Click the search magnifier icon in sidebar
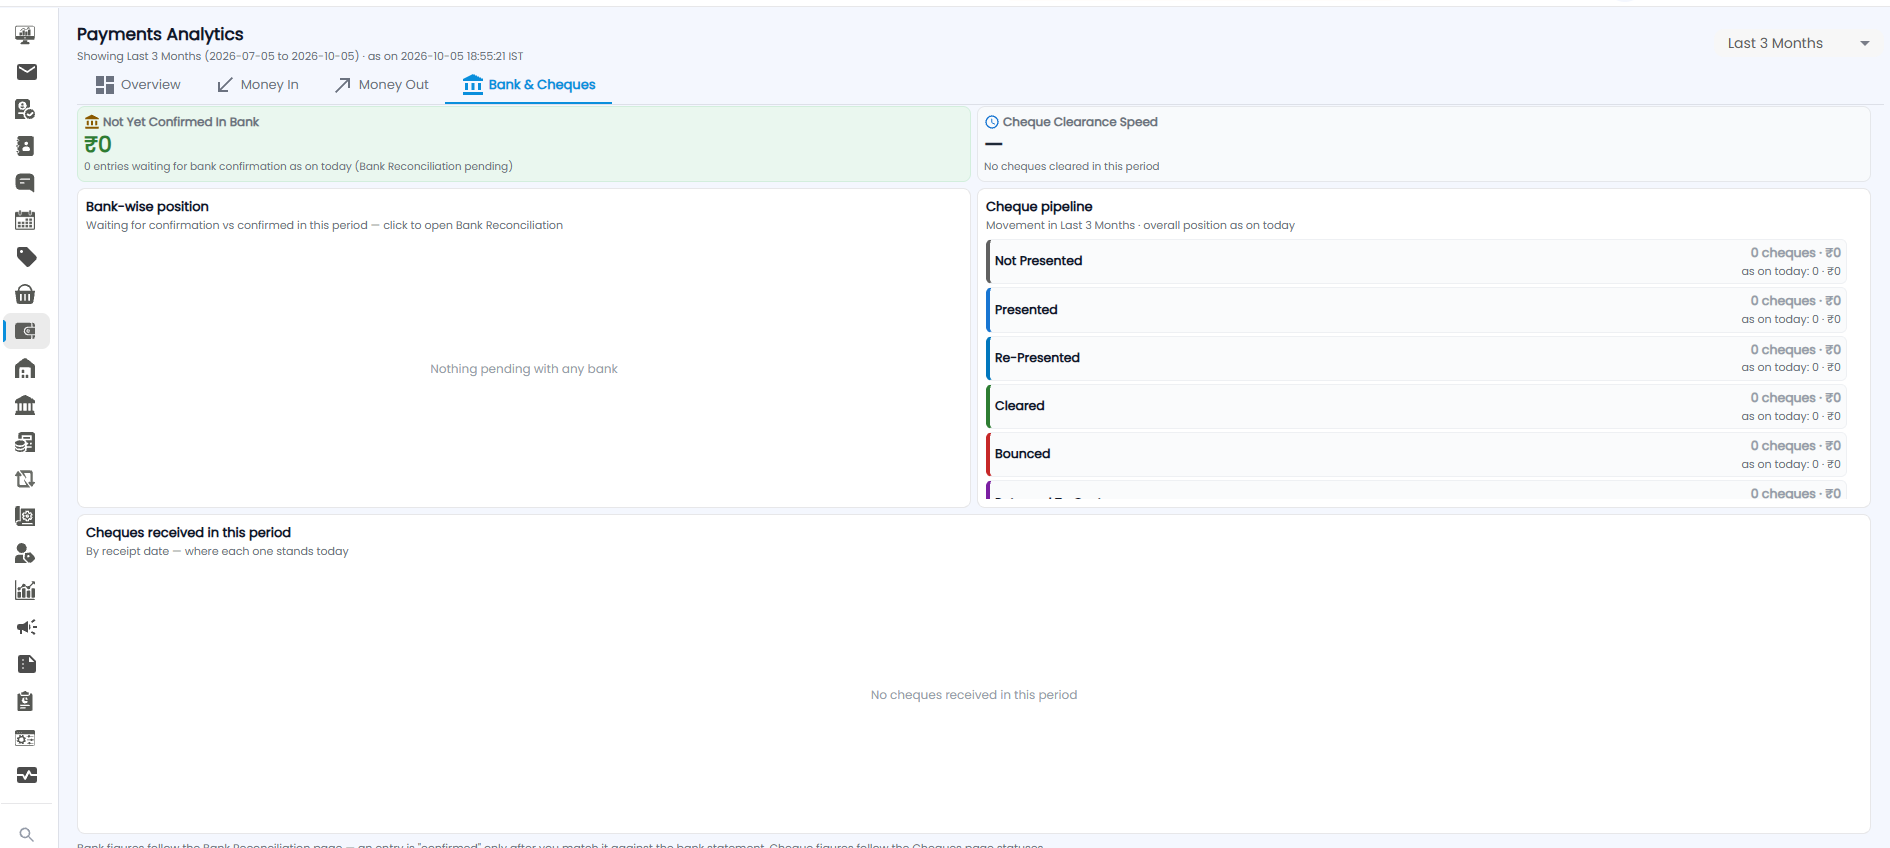Screen dimensions: 1890x848 [26, 834]
